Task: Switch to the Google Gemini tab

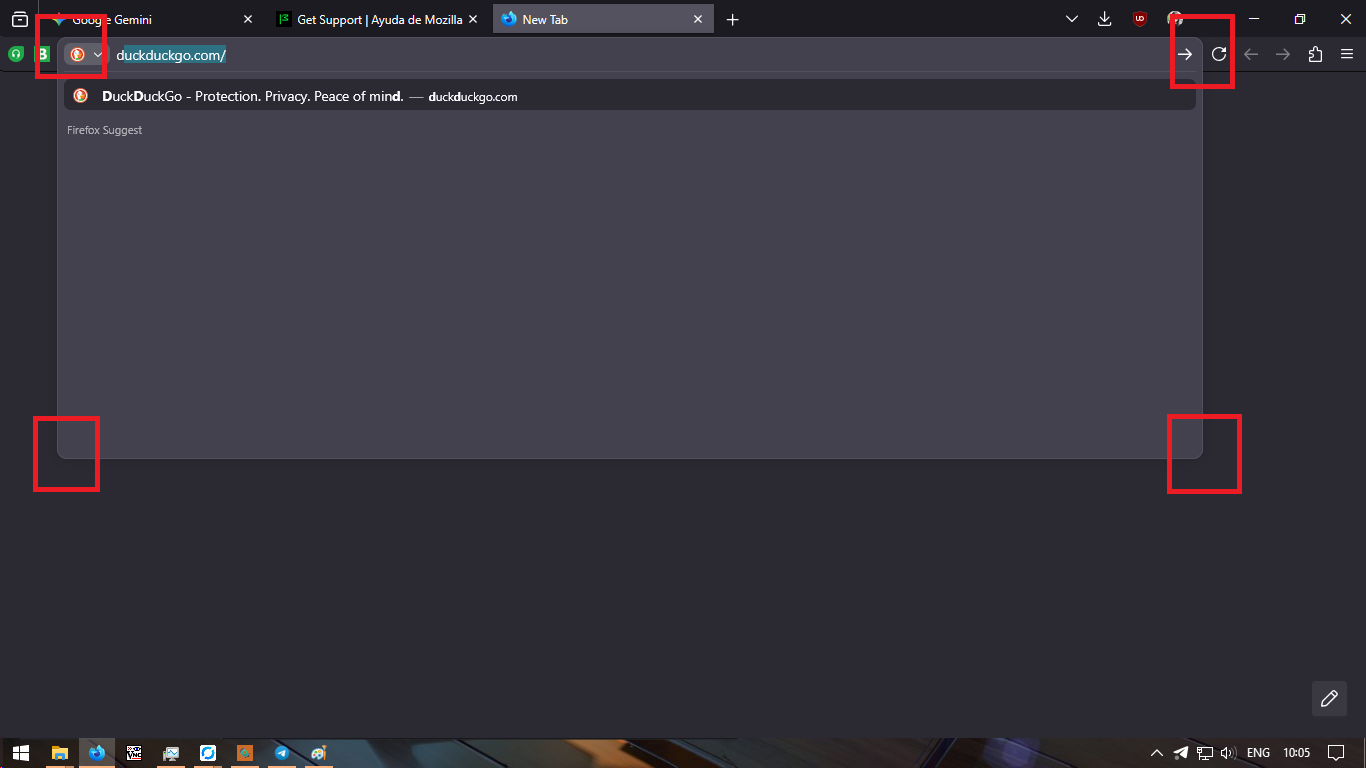Action: [152, 19]
